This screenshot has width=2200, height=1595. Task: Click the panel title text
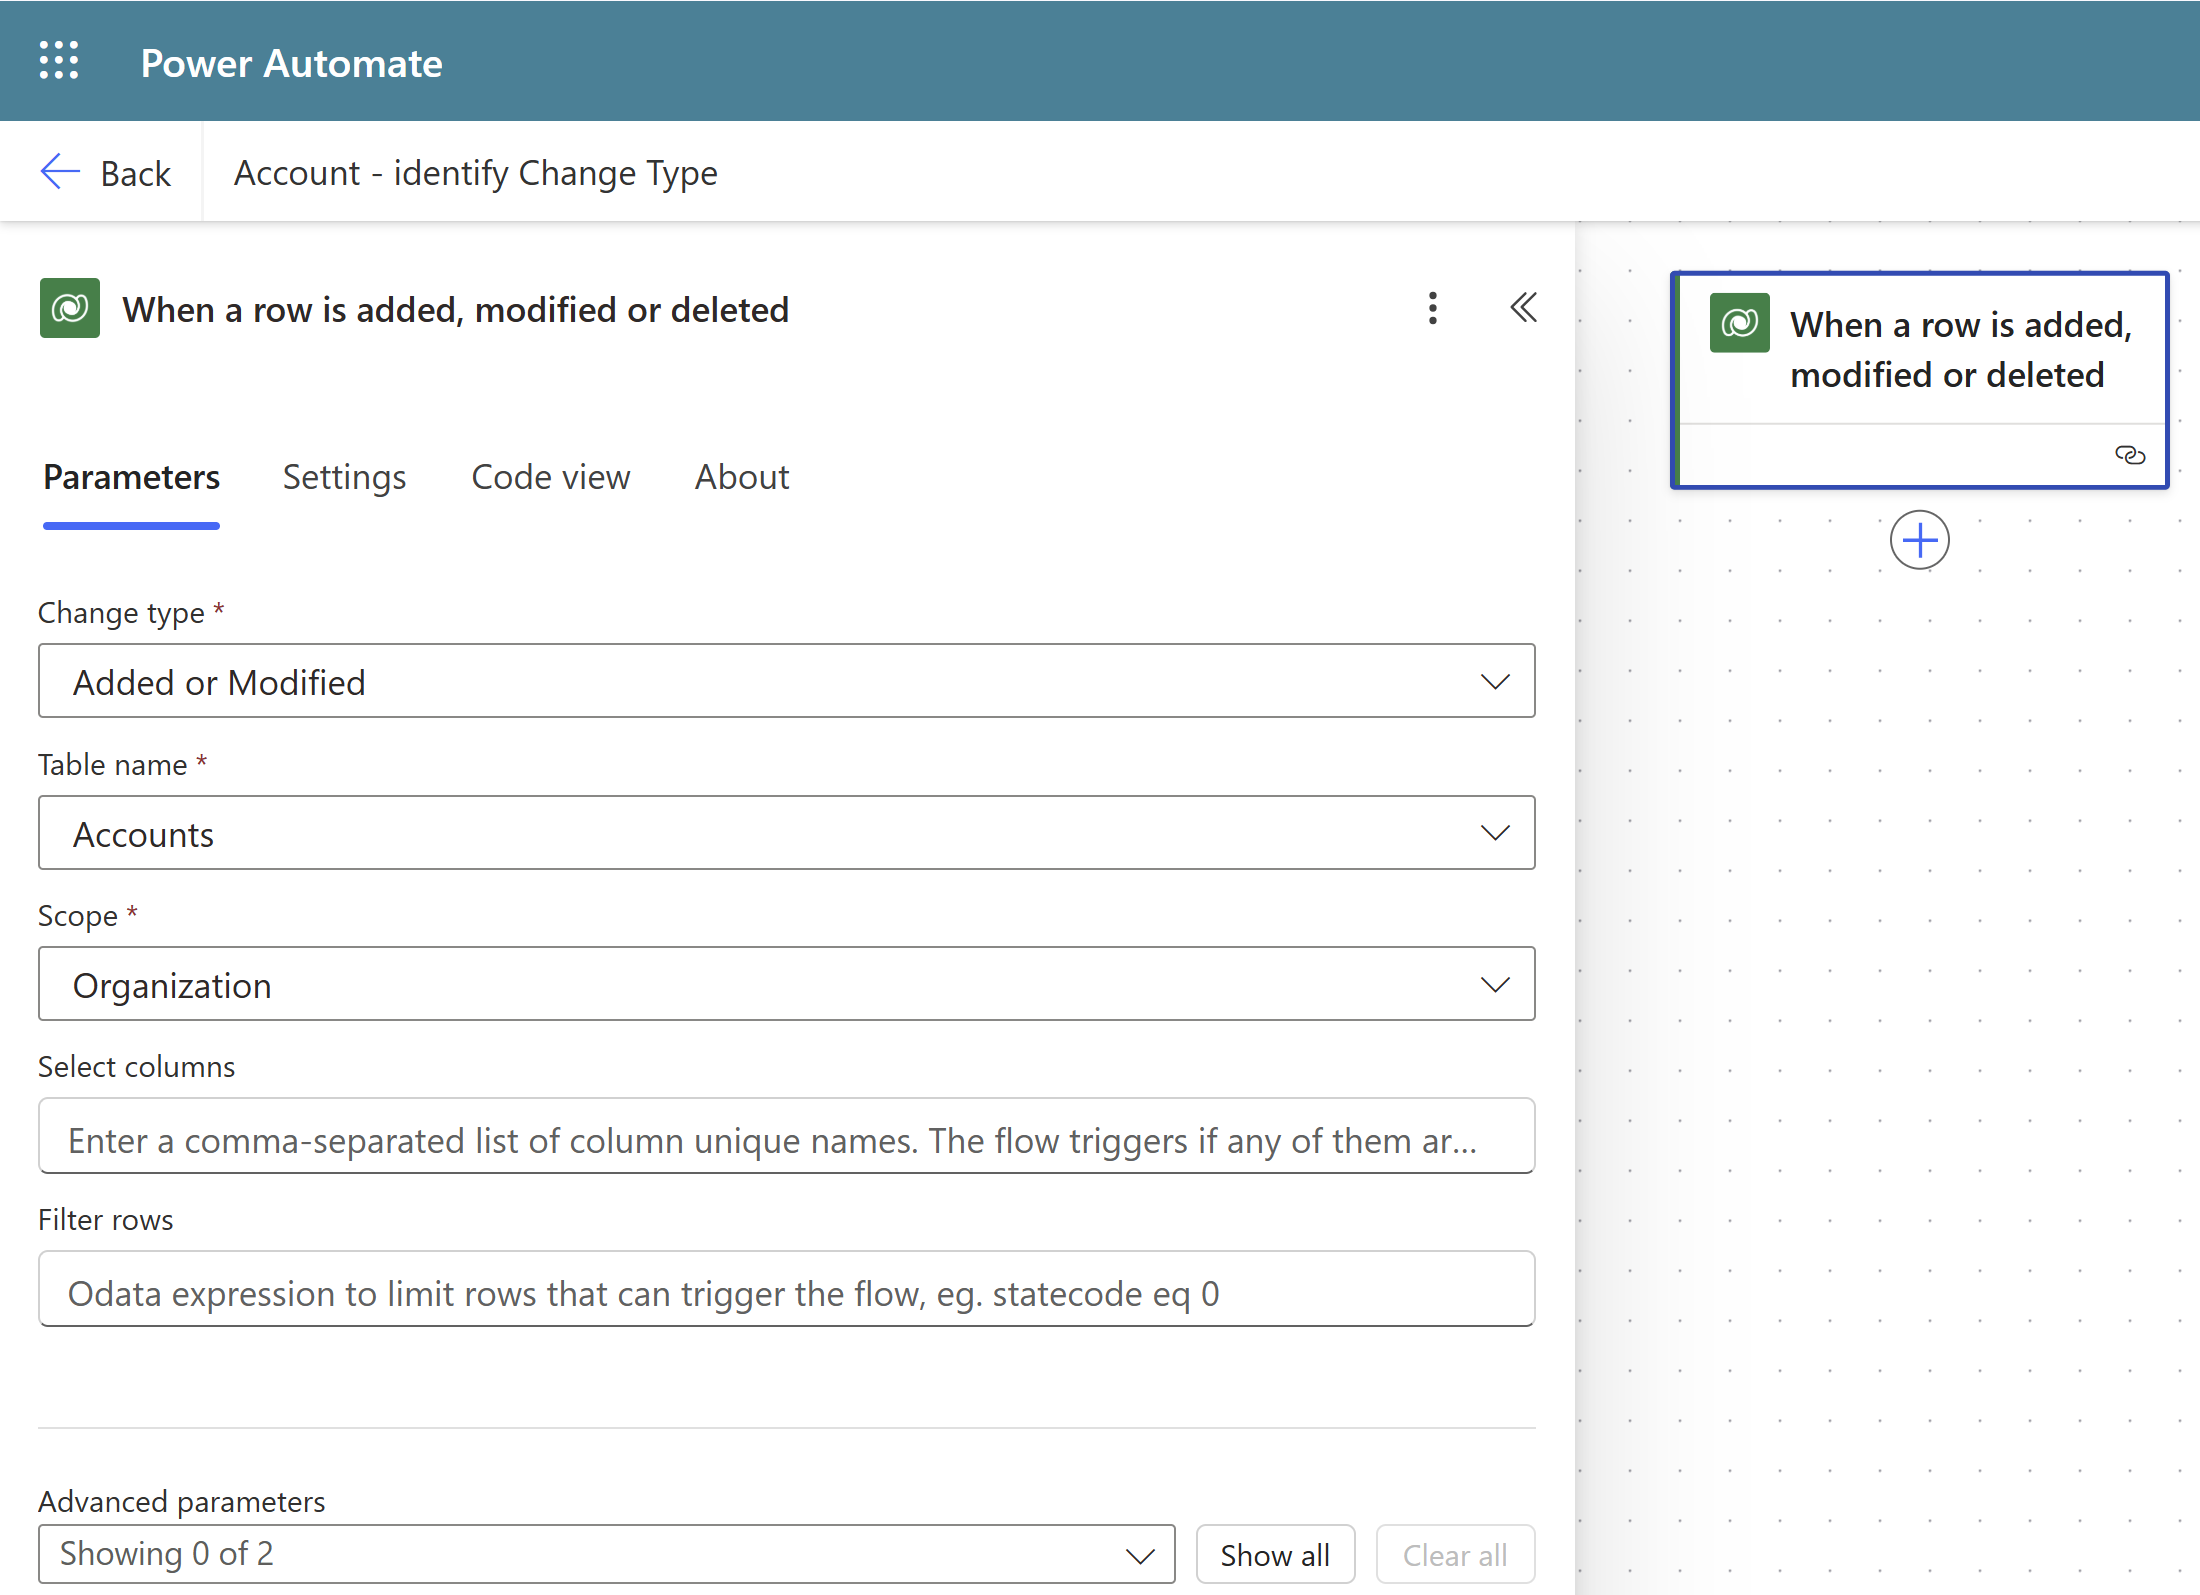tap(456, 309)
